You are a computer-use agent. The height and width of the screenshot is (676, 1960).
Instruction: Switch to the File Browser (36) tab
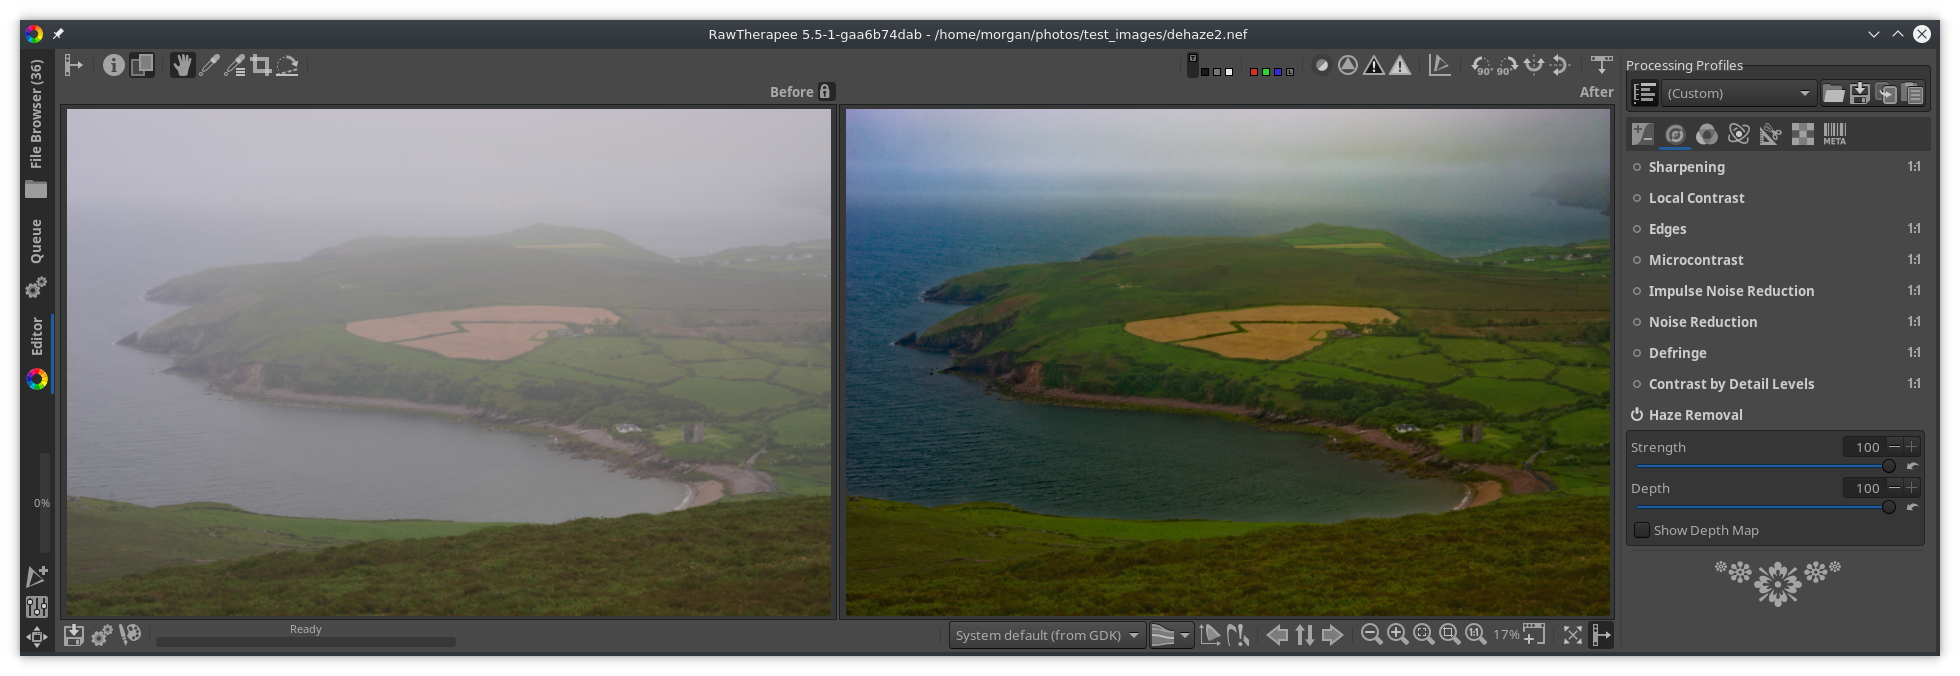(36, 114)
